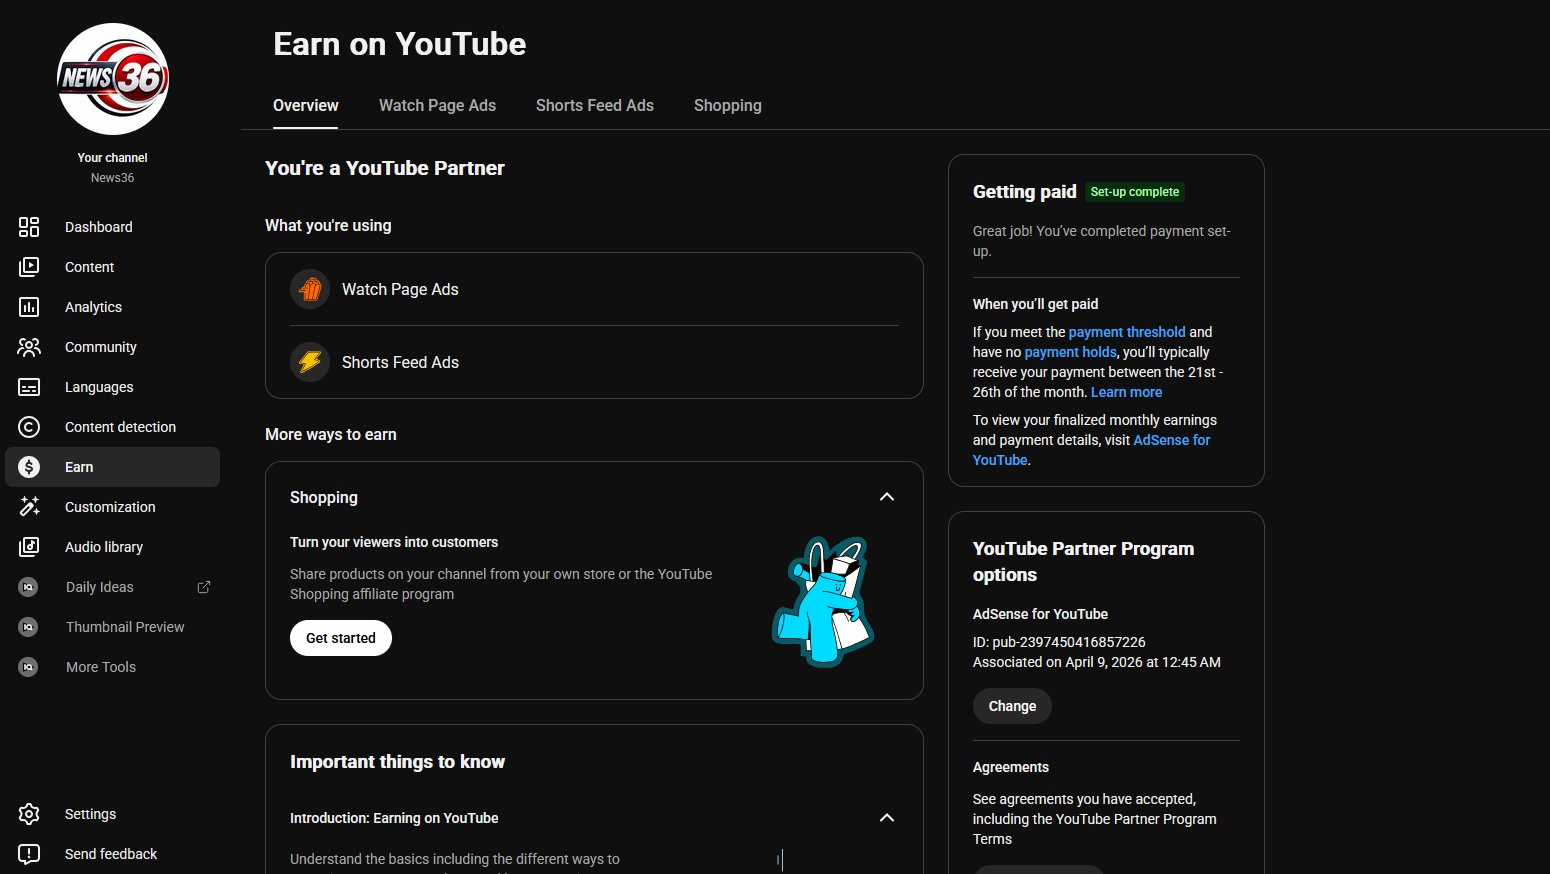This screenshot has width=1550, height=874.
Task: Select Earn label in sidebar
Action: (x=79, y=467)
